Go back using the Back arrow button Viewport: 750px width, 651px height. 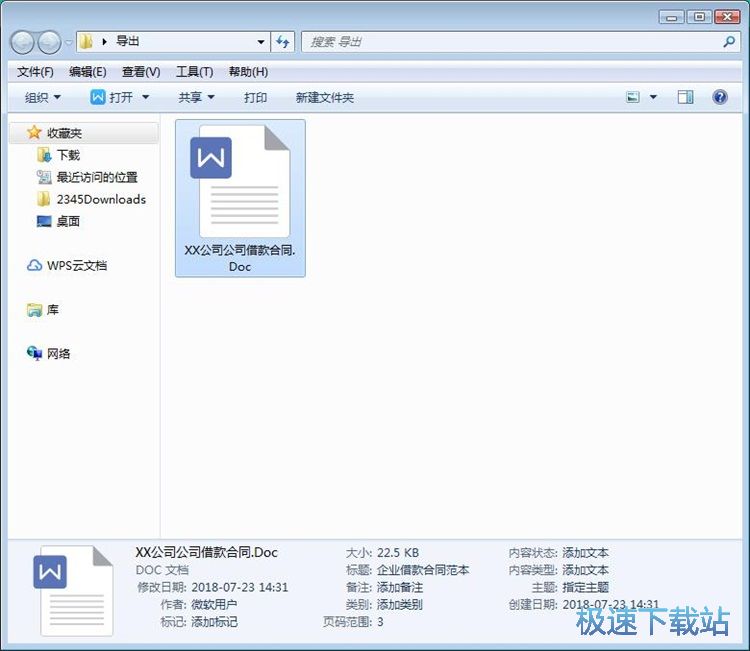click(22, 43)
